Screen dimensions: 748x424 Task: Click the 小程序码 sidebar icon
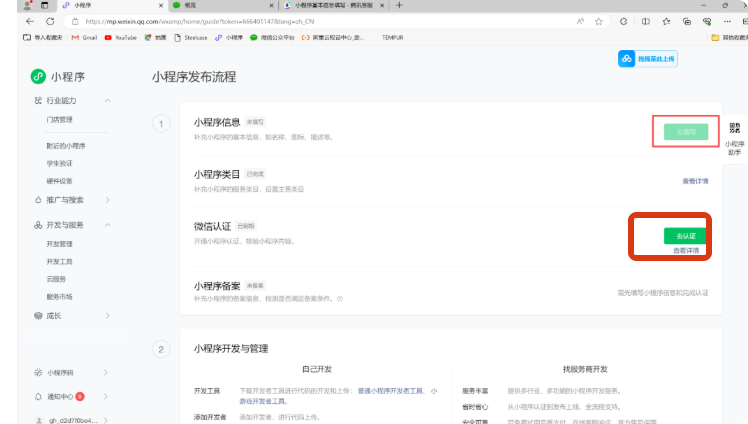tap(38, 372)
